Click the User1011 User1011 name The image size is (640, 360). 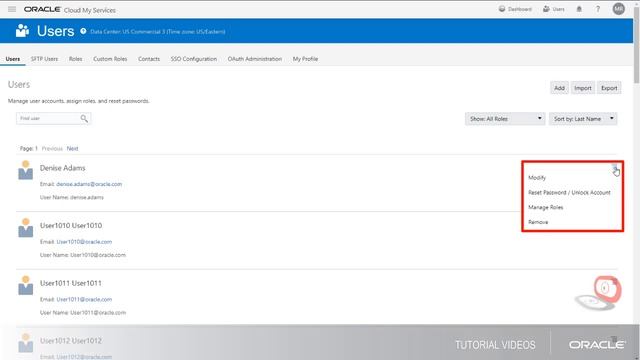pos(71,283)
